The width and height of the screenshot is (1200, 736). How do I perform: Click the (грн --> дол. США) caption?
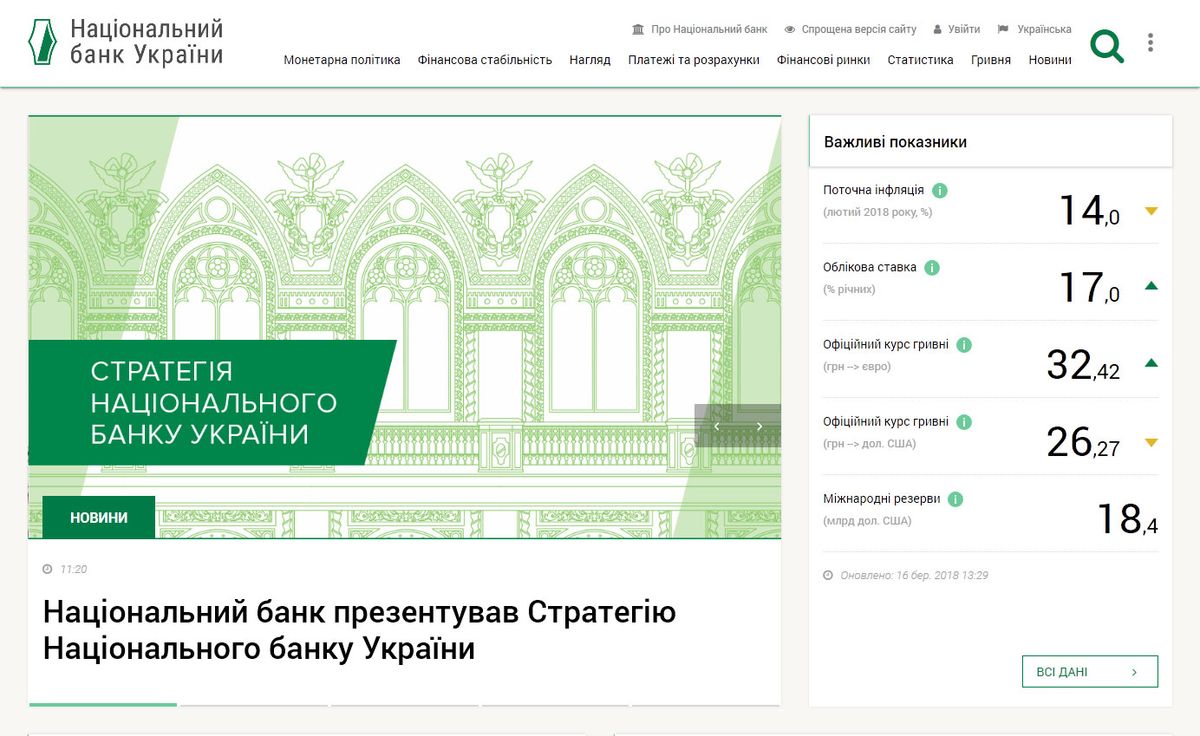click(x=869, y=444)
